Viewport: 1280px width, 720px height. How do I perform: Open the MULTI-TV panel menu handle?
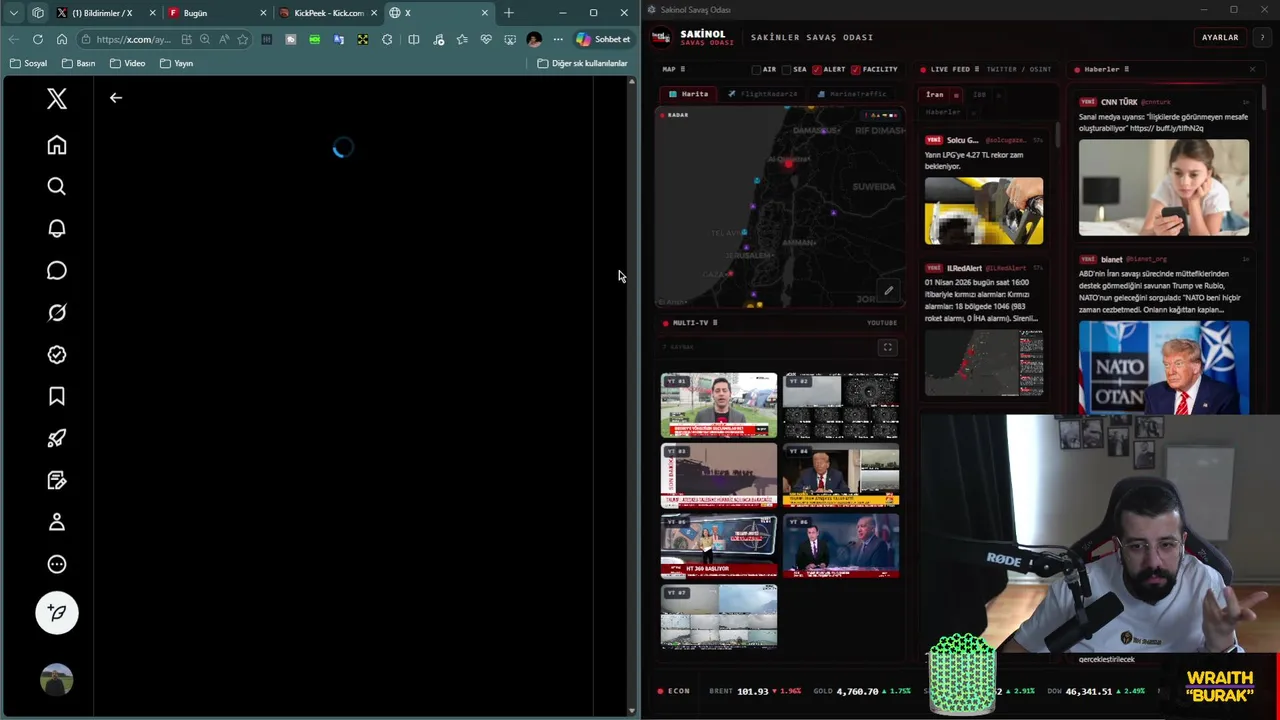(715, 323)
